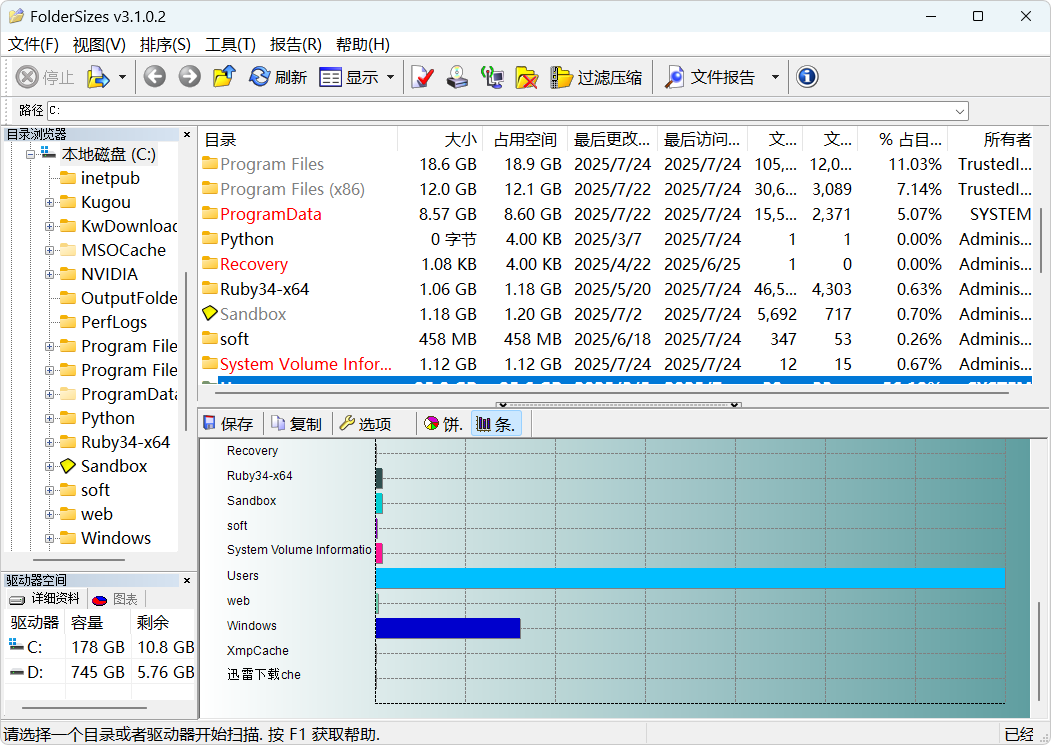Expand the Sandbox tree node
This screenshot has width=1051, height=745.
tap(50, 467)
